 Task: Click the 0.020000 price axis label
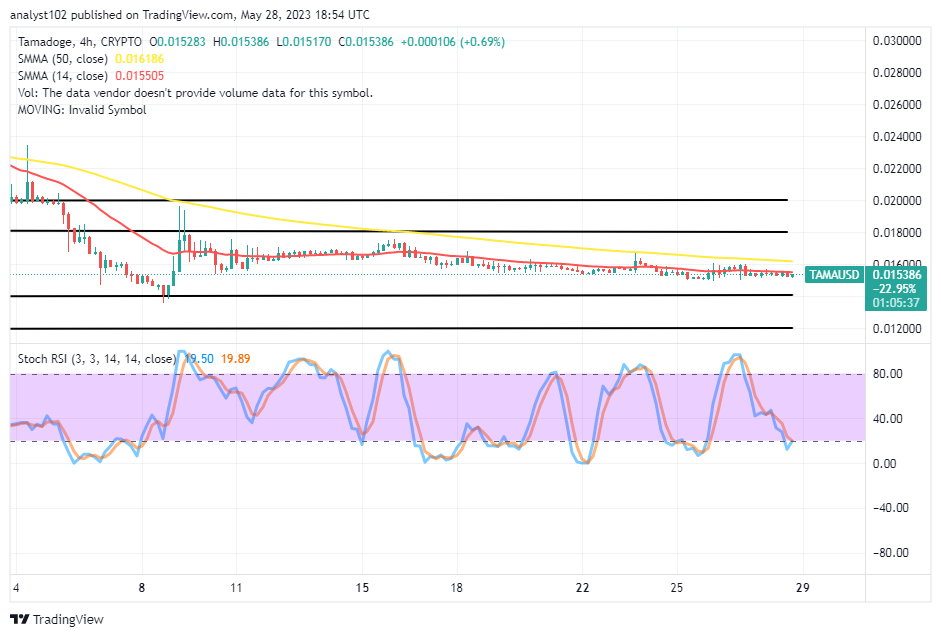(x=897, y=201)
